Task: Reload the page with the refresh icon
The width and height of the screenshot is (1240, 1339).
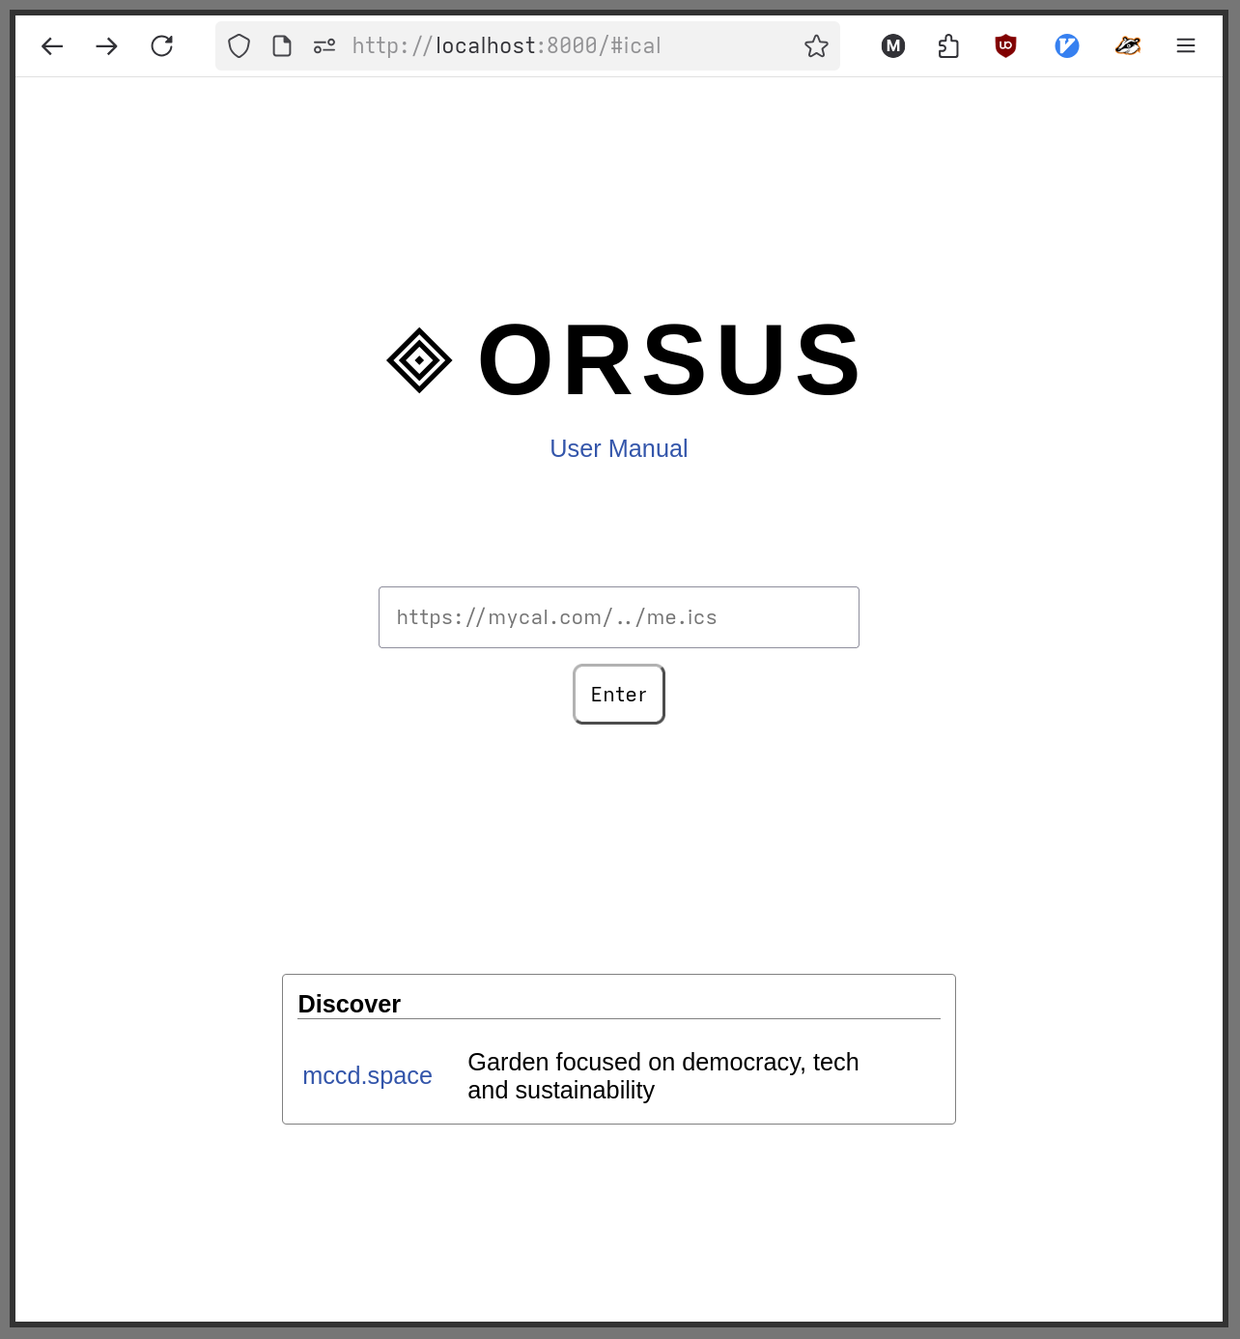Action: click(x=162, y=46)
